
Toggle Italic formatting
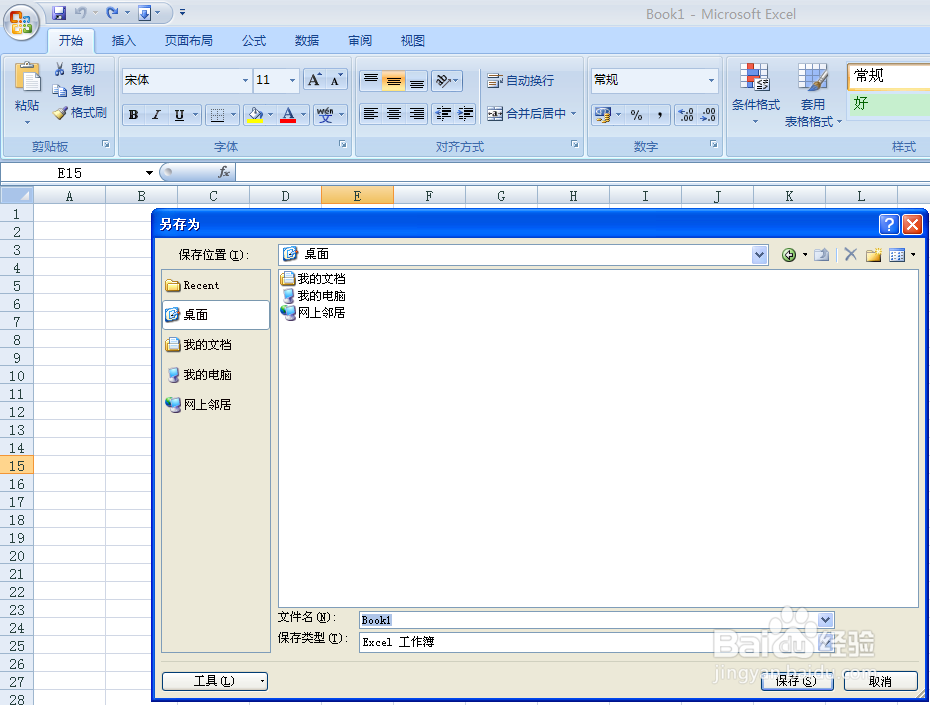click(x=156, y=114)
